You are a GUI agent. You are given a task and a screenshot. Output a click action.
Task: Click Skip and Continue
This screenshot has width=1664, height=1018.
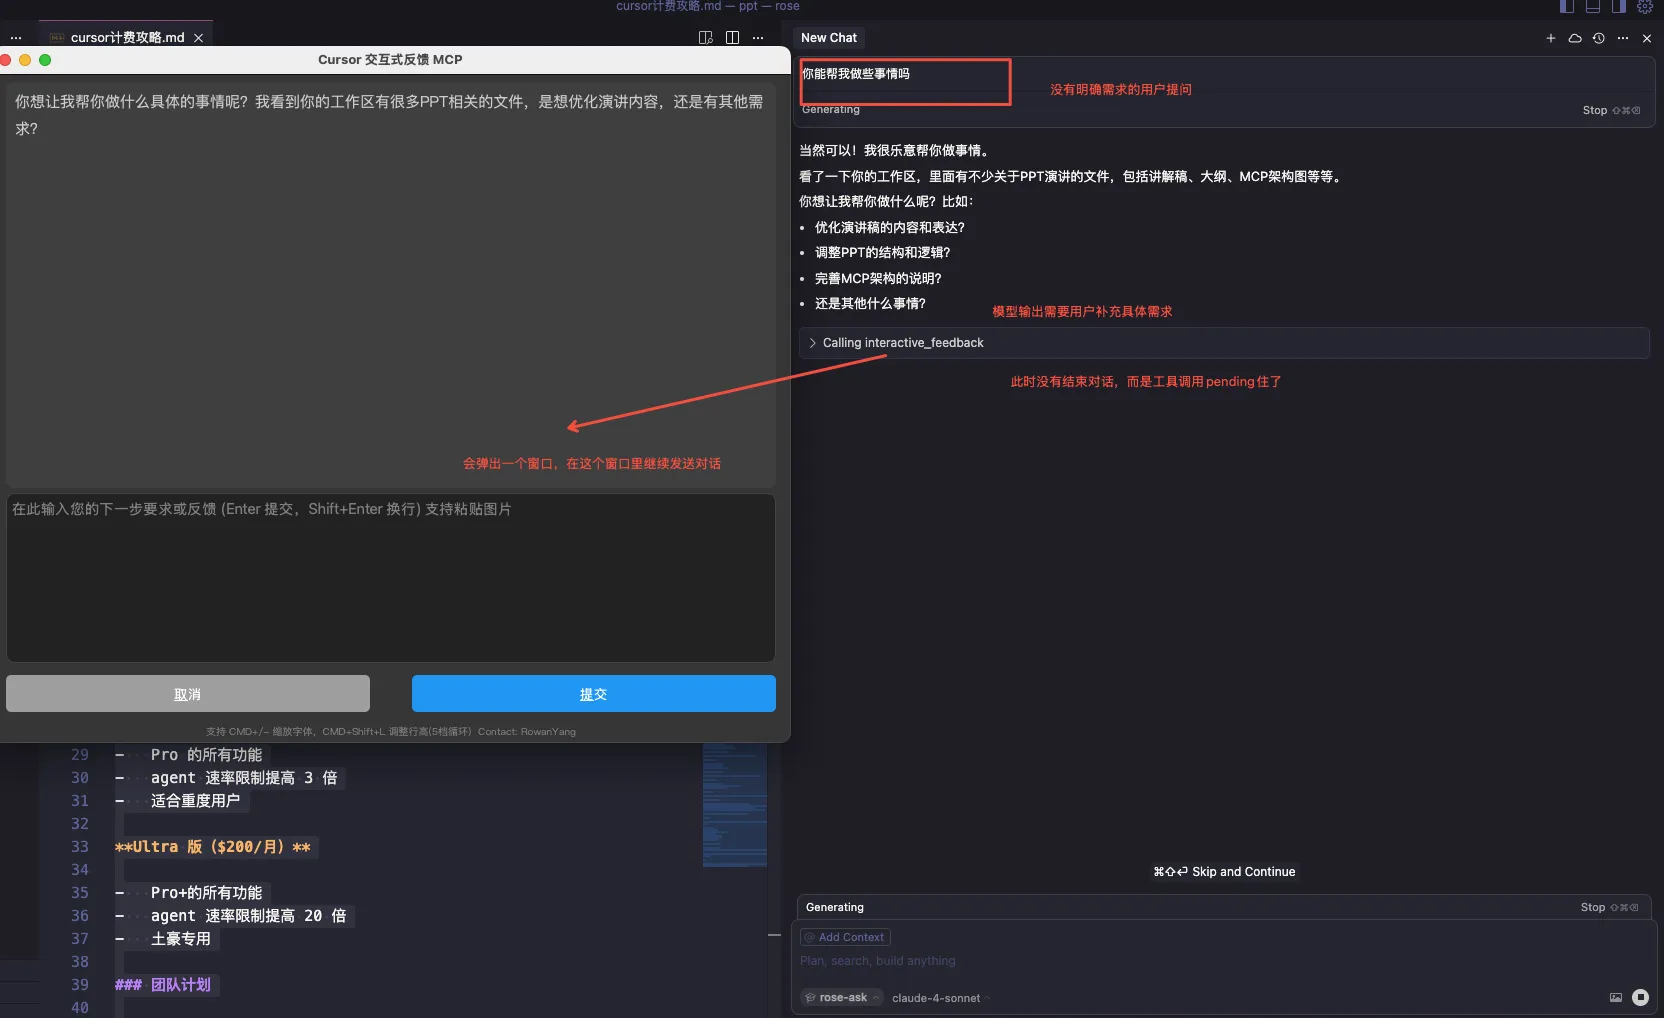pyautogui.click(x=1224, y=872)
